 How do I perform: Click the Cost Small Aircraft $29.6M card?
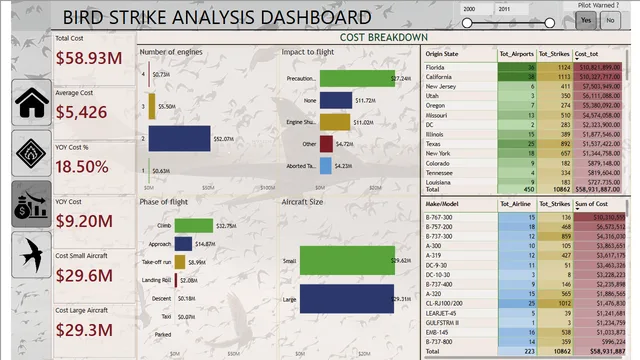[x=94, y=277]
